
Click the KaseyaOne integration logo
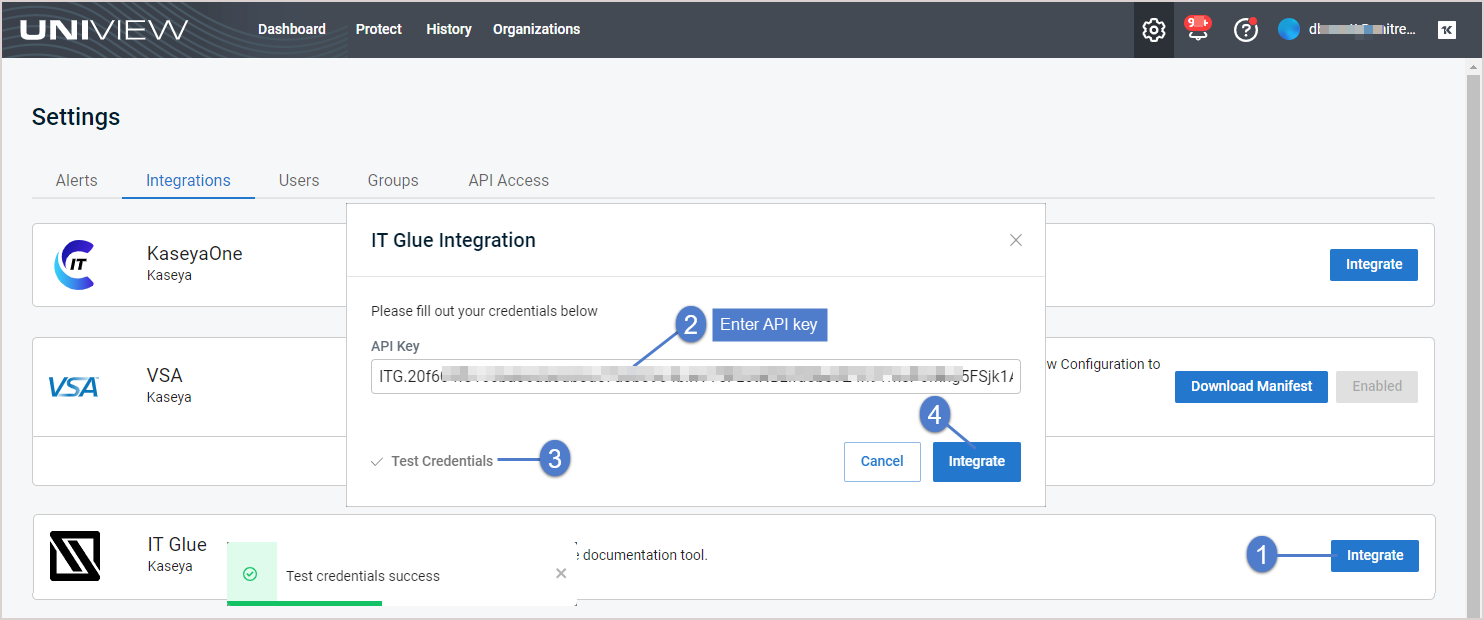pos(74,265)
